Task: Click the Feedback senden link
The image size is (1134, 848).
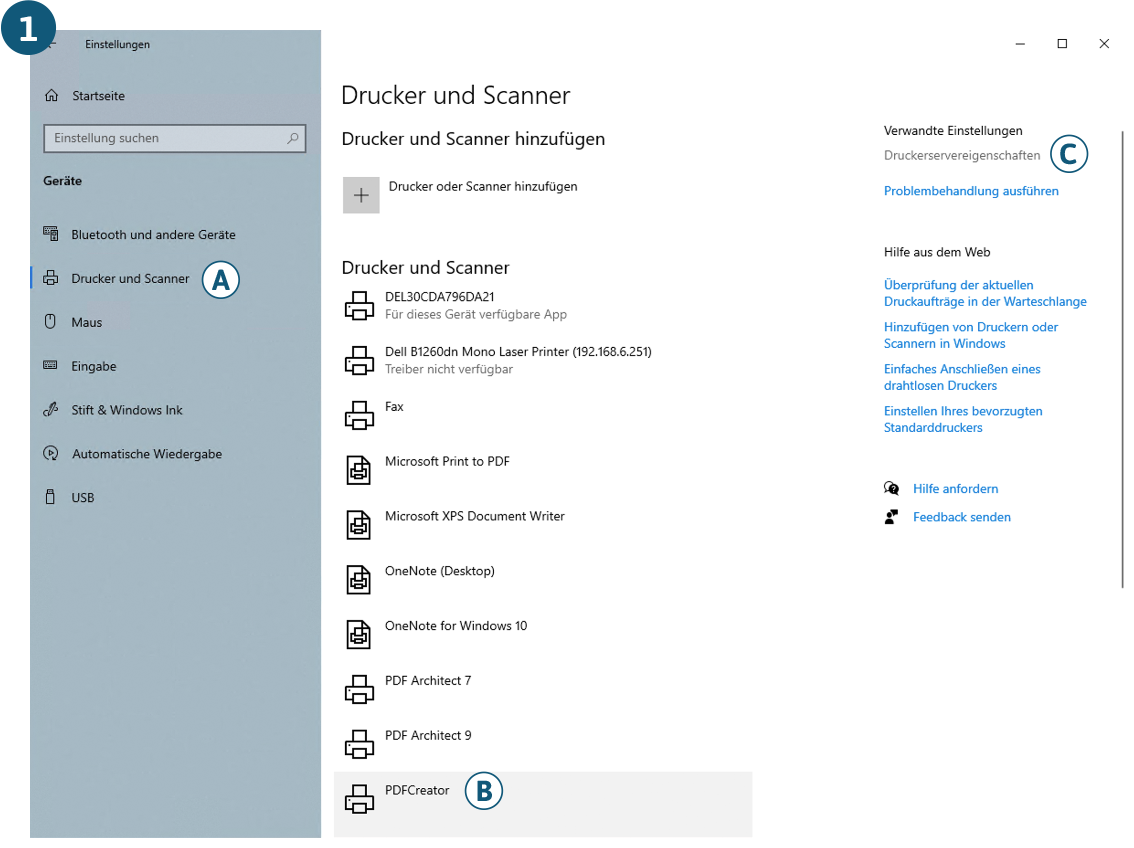Action: point(962,517)
